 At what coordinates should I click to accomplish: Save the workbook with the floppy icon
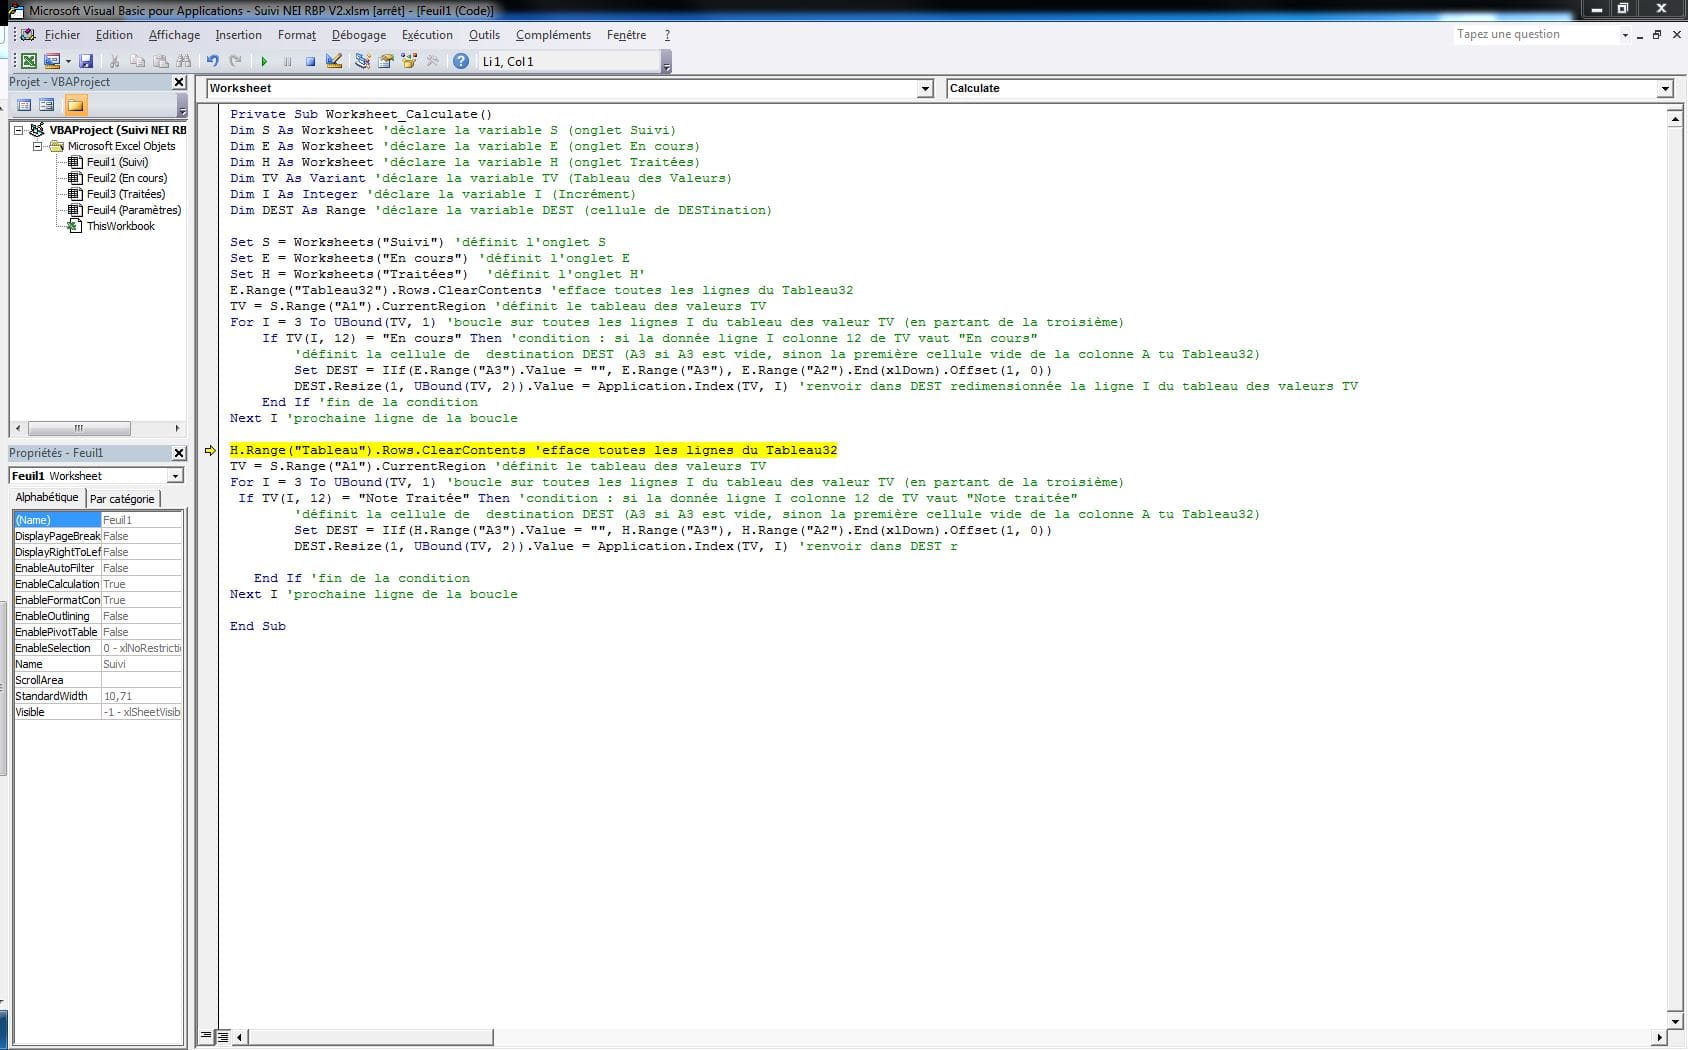tap(86, 62)
